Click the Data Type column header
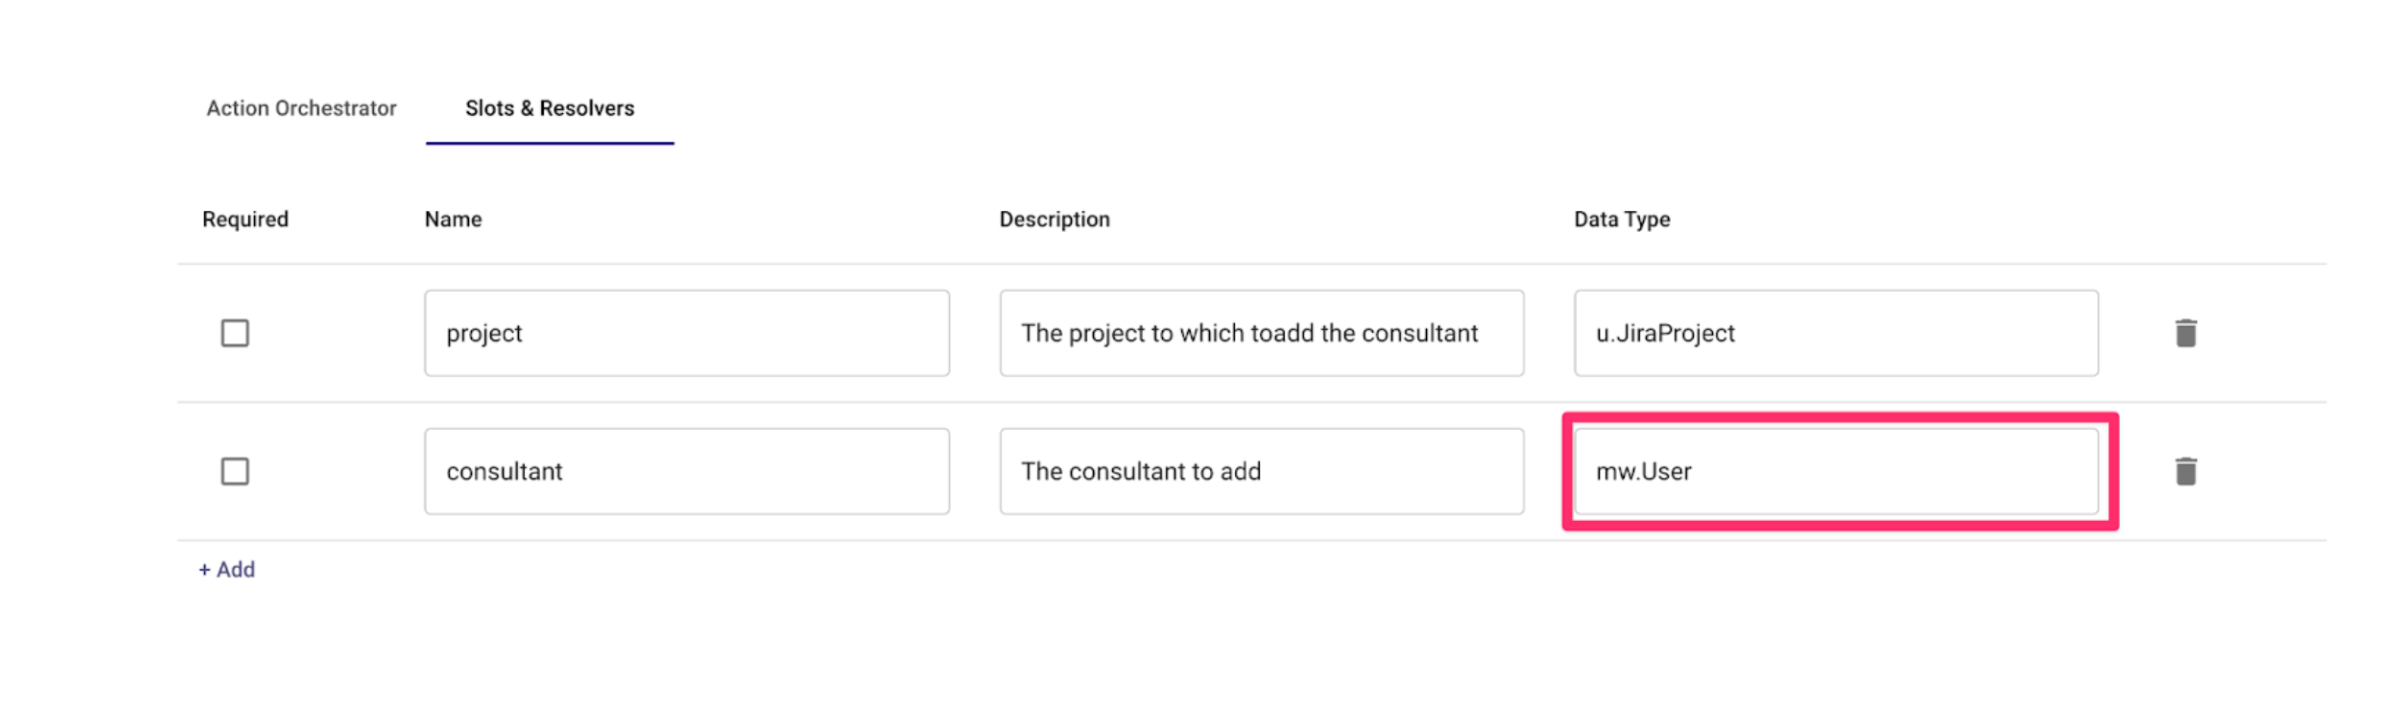Viewport: 2401px width, 702px height. click(x=1621, y=219)
